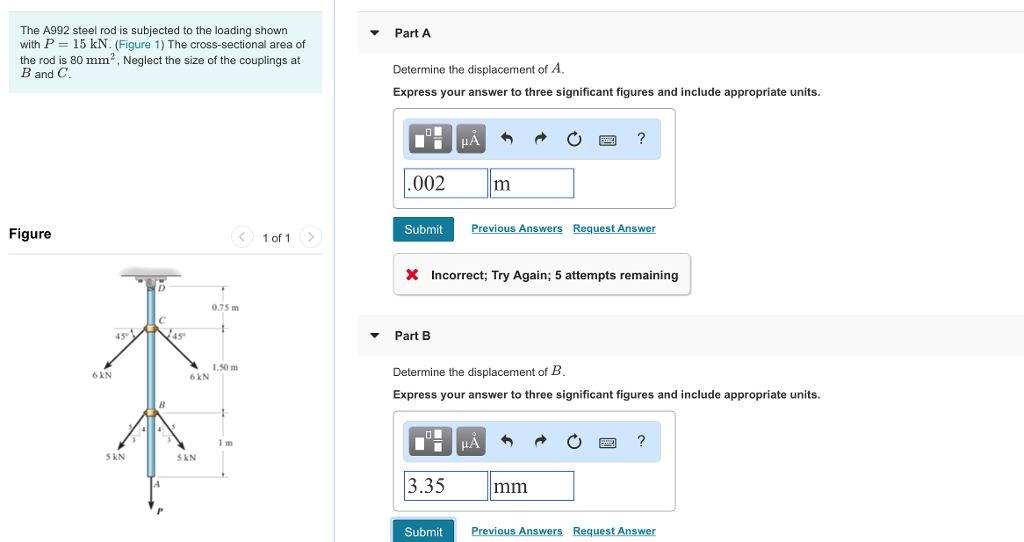The image size is (1024, 542).
Task: Submit the Part A answer
Action: click(x=423, y=229)
